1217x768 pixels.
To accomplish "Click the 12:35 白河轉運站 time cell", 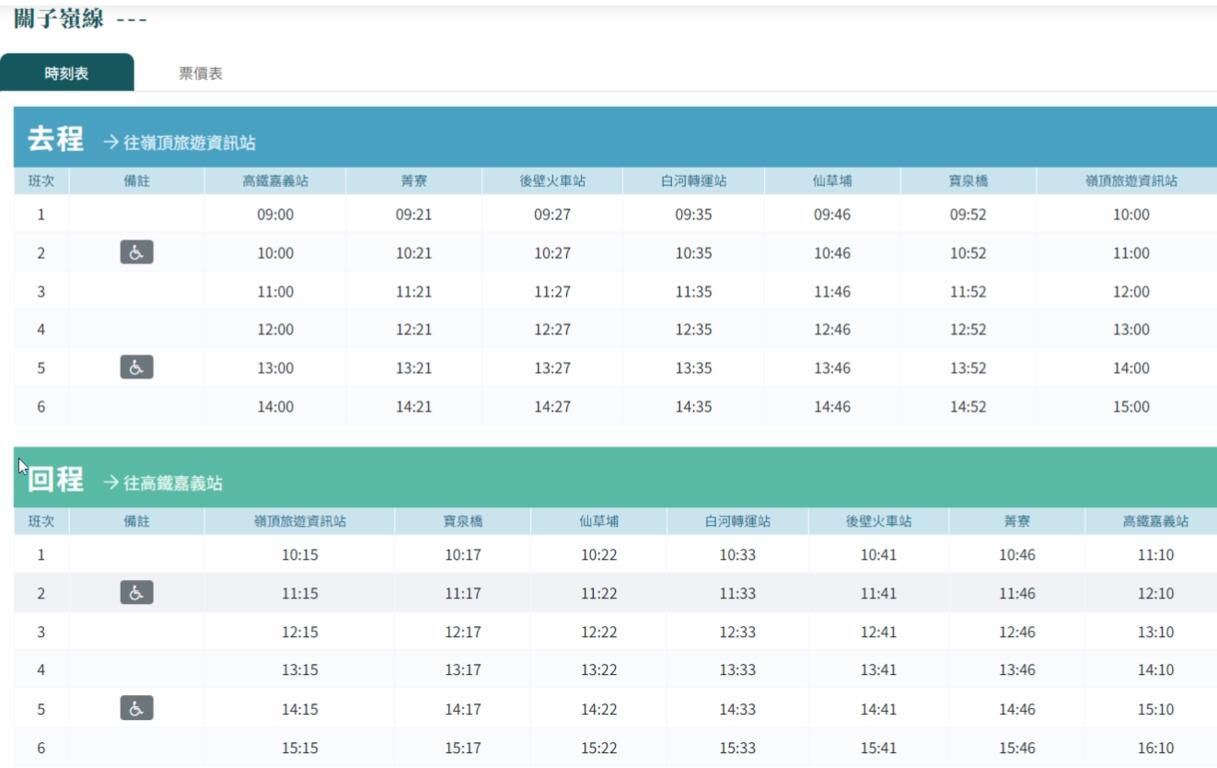I will [693, 330].
